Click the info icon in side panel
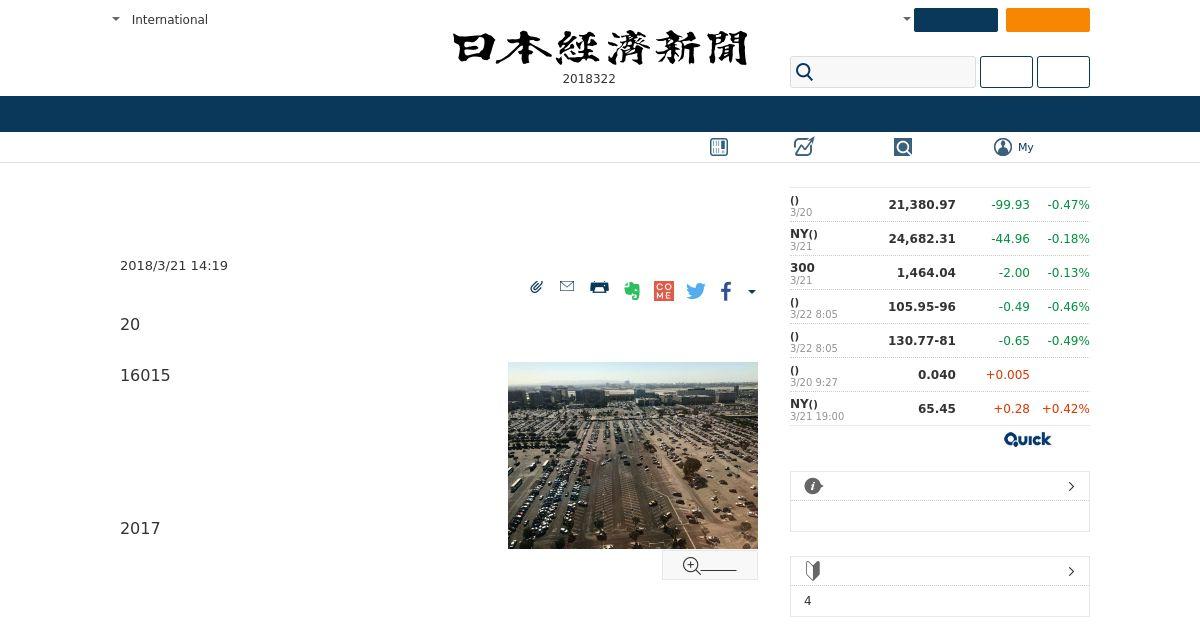 point(813,486)
